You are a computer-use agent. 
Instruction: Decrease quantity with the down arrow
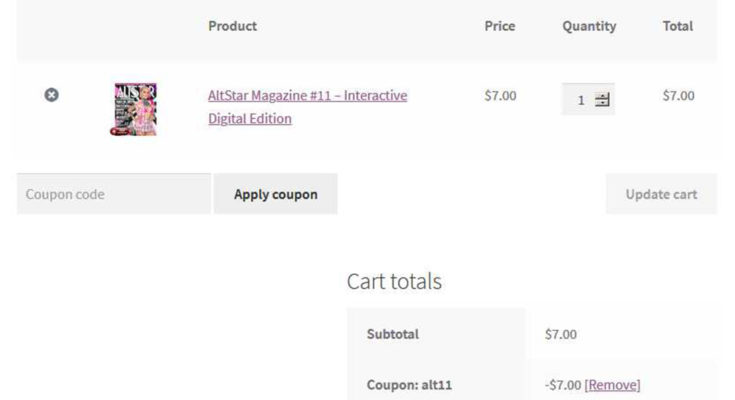tap(602, 104)
